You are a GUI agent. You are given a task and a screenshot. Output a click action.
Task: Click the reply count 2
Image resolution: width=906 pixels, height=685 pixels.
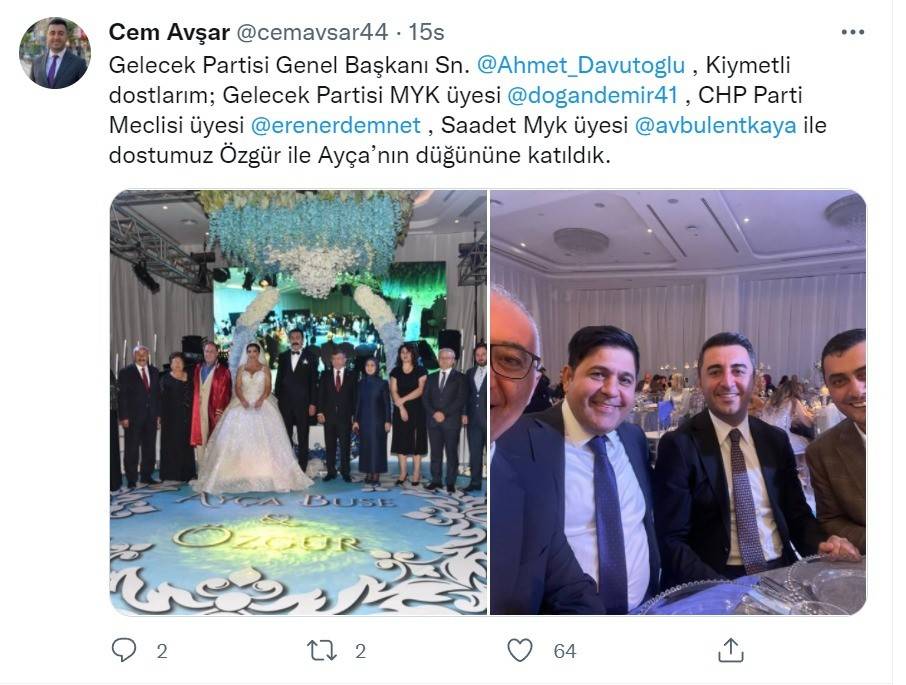click(x=162, y=652)
